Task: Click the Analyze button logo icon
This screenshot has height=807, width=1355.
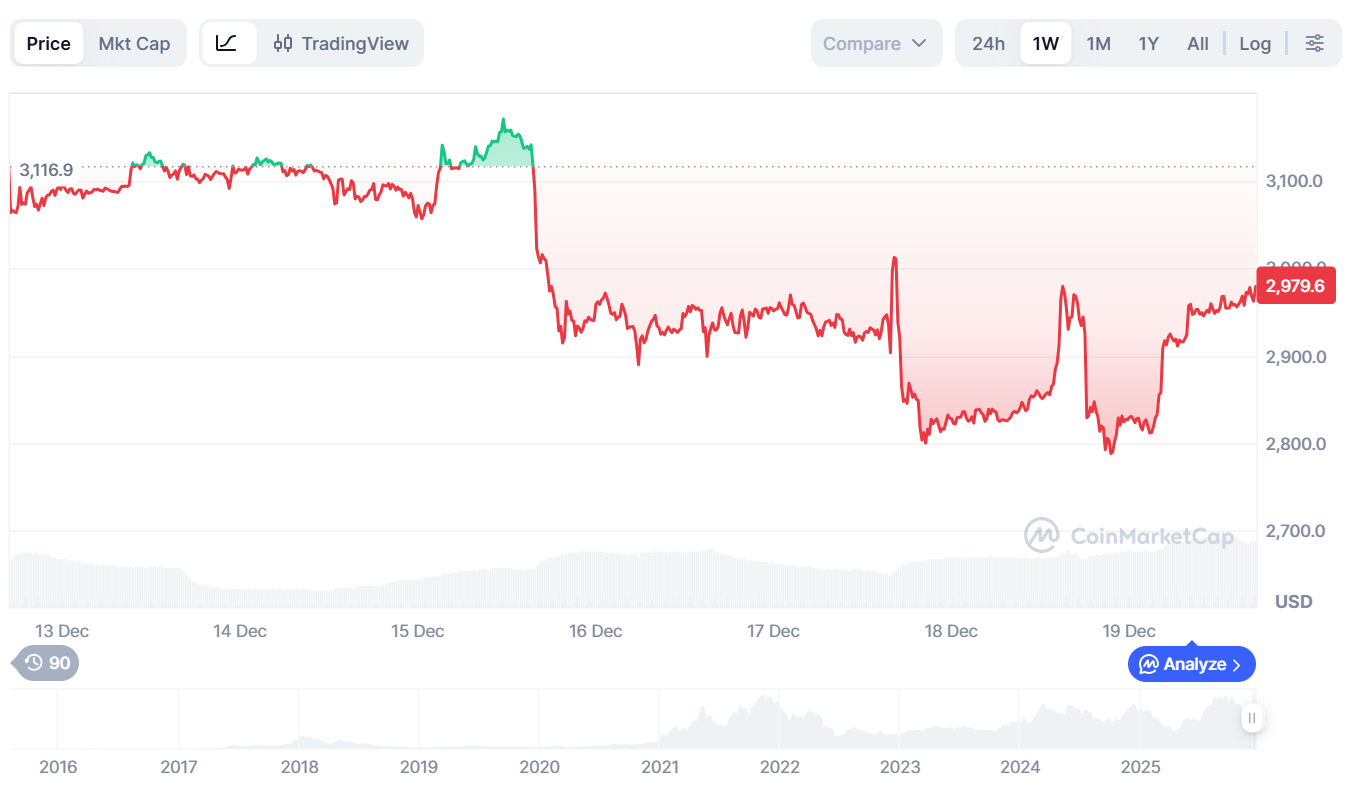Action: click(1149, 664)
